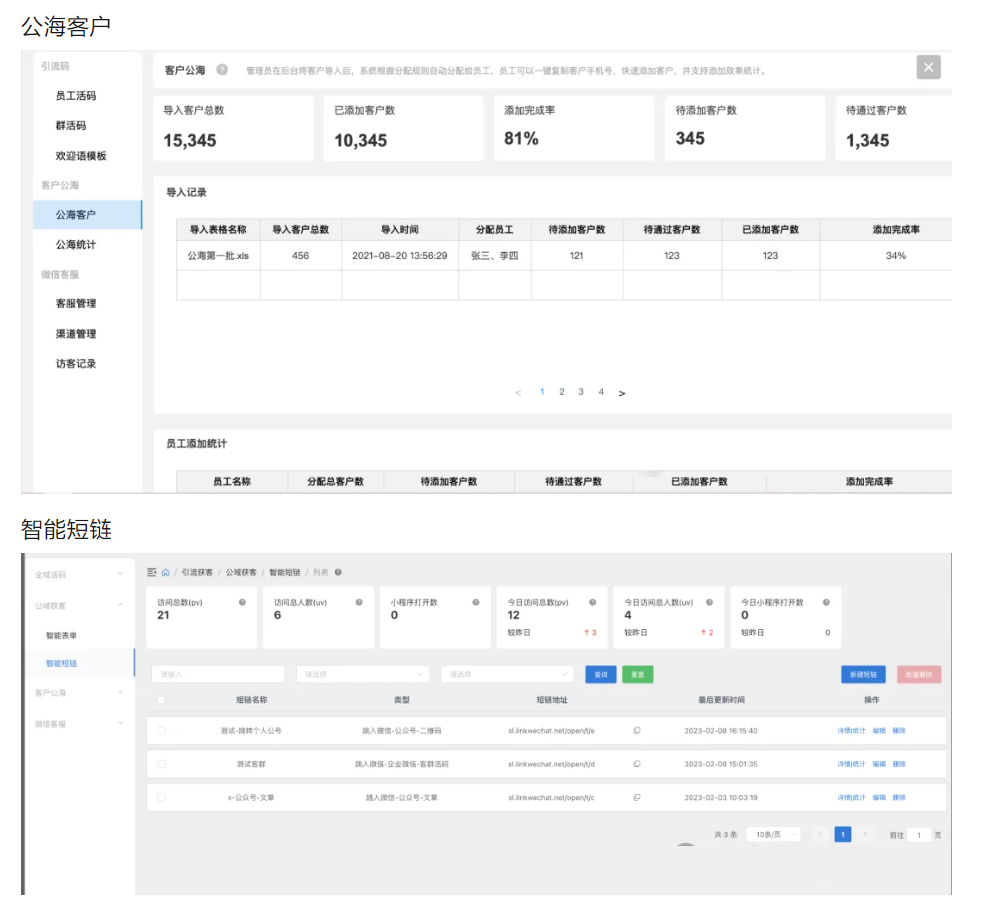Select 智能表单 in the sidebar menu
The width and height of the screenshot is (982, 912).
(x=61, y=635)
